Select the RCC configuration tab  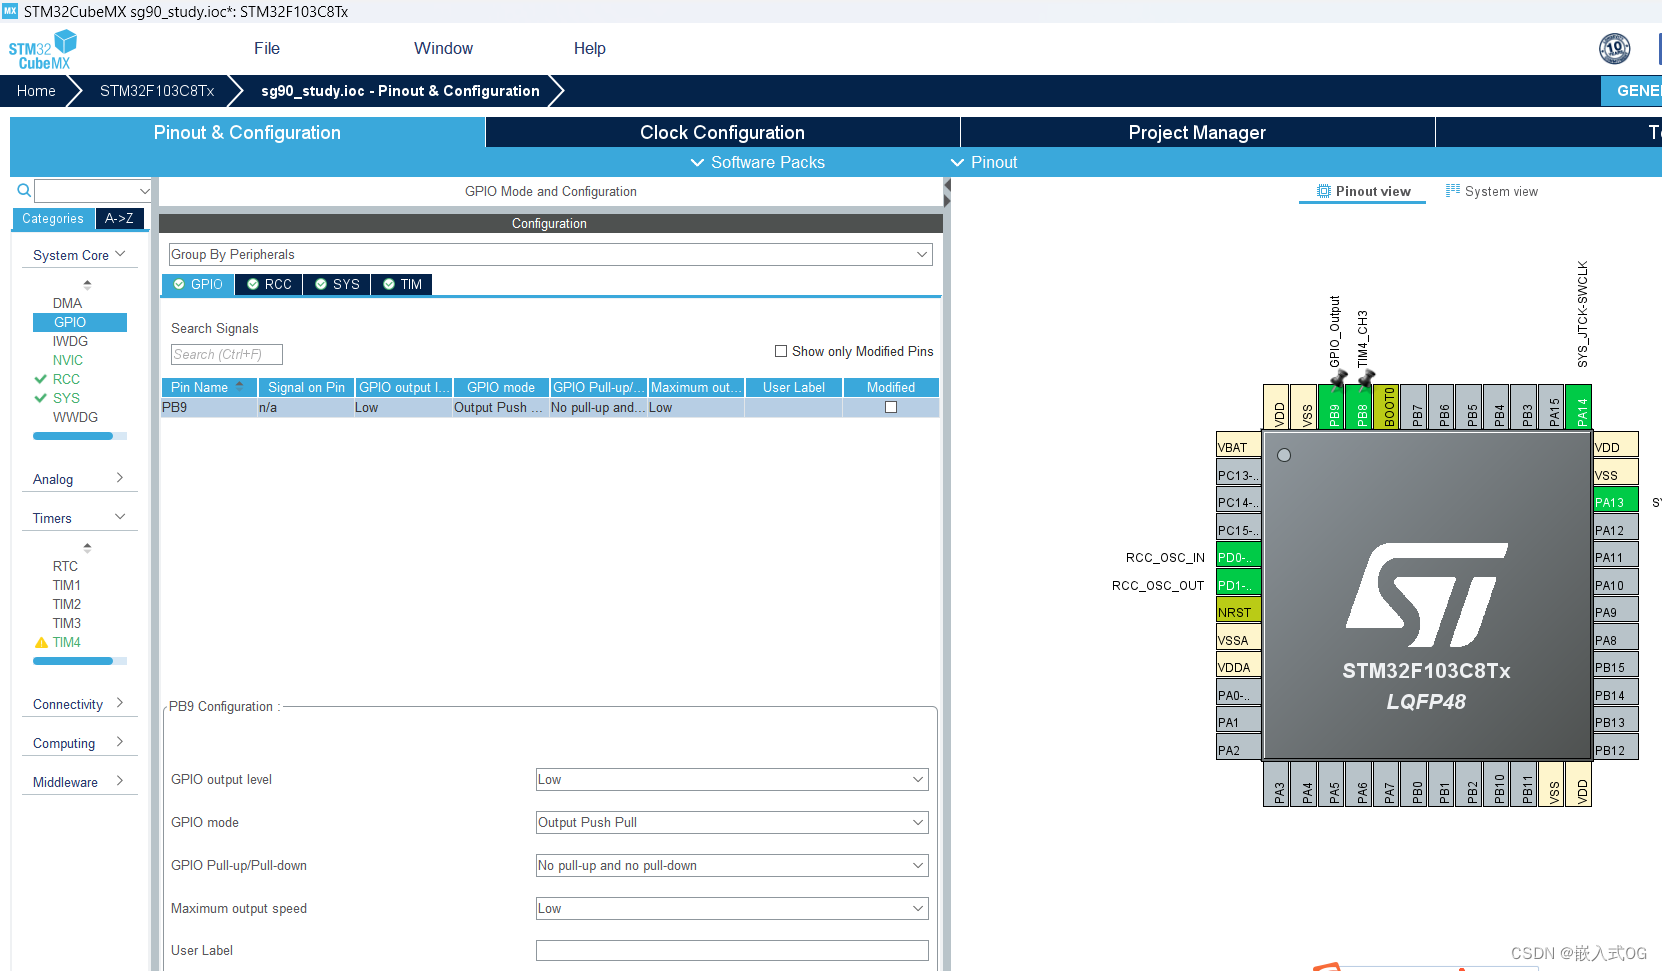click(x=269, y=284)
